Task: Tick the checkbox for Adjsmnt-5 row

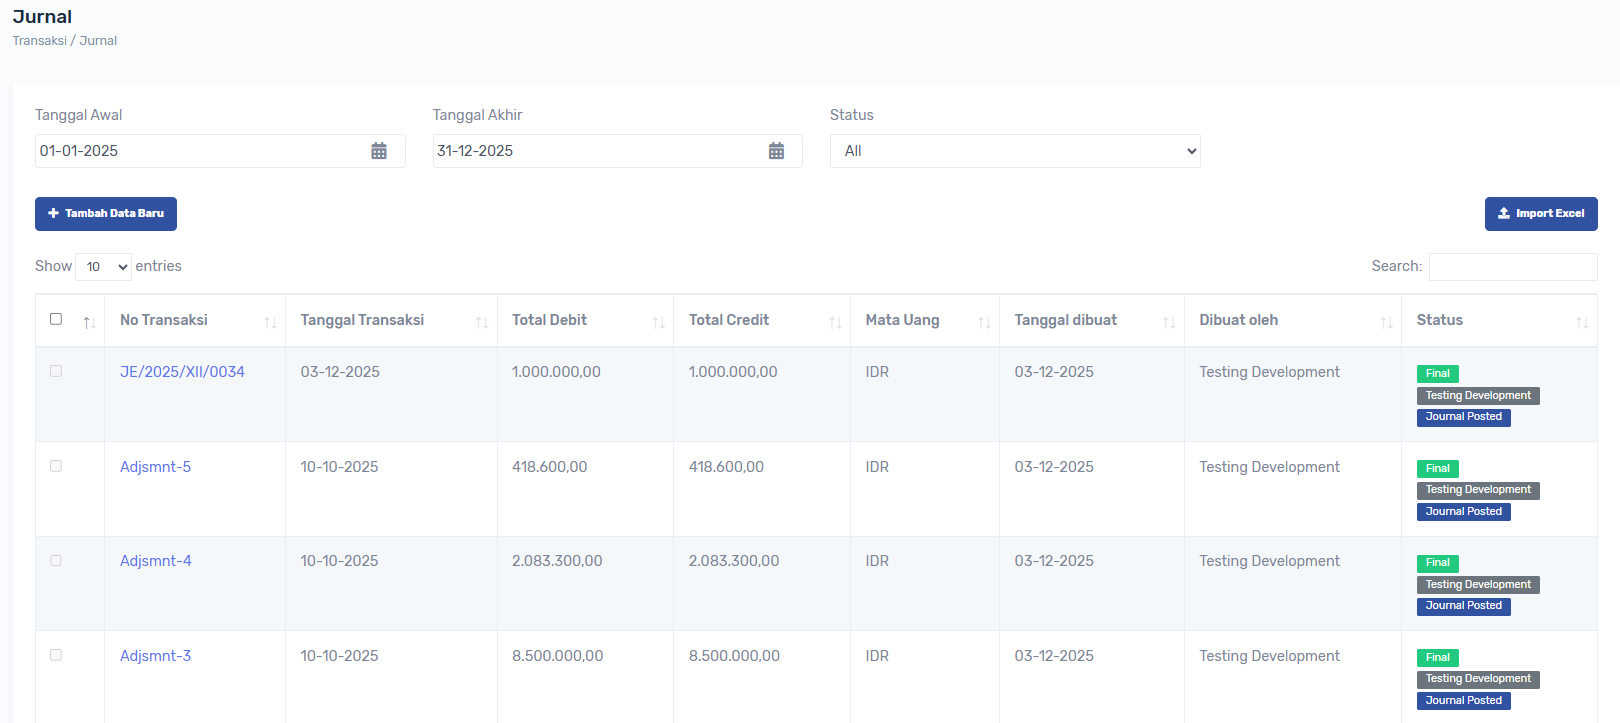Action: click(56, 466)
